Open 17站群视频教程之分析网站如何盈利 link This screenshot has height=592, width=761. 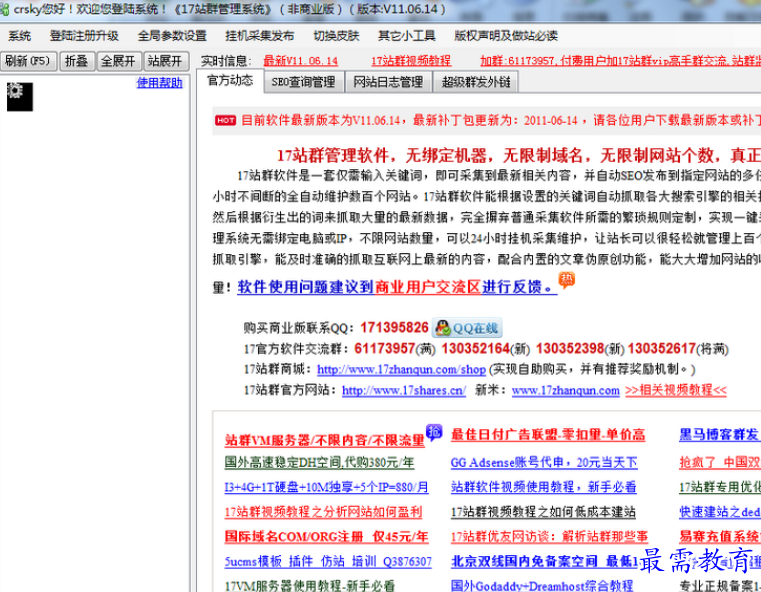pos(323,512)
